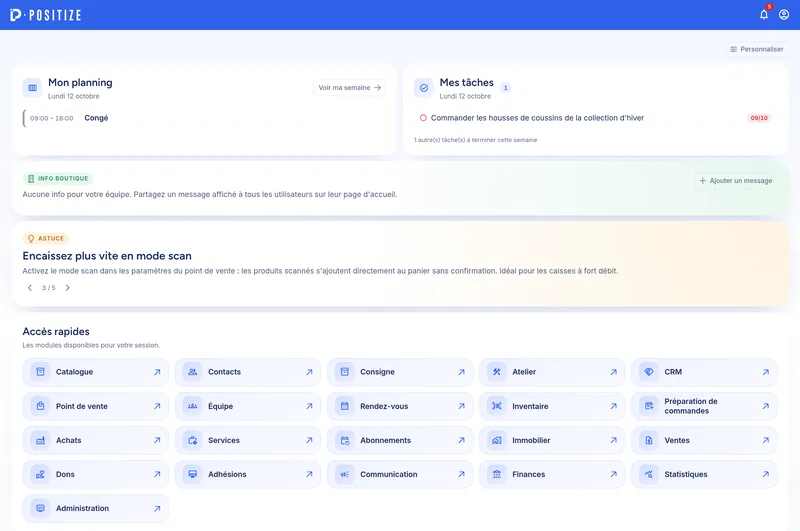Show next astuce tip
This screenshot has height=531, width=800.
(67, 288)
